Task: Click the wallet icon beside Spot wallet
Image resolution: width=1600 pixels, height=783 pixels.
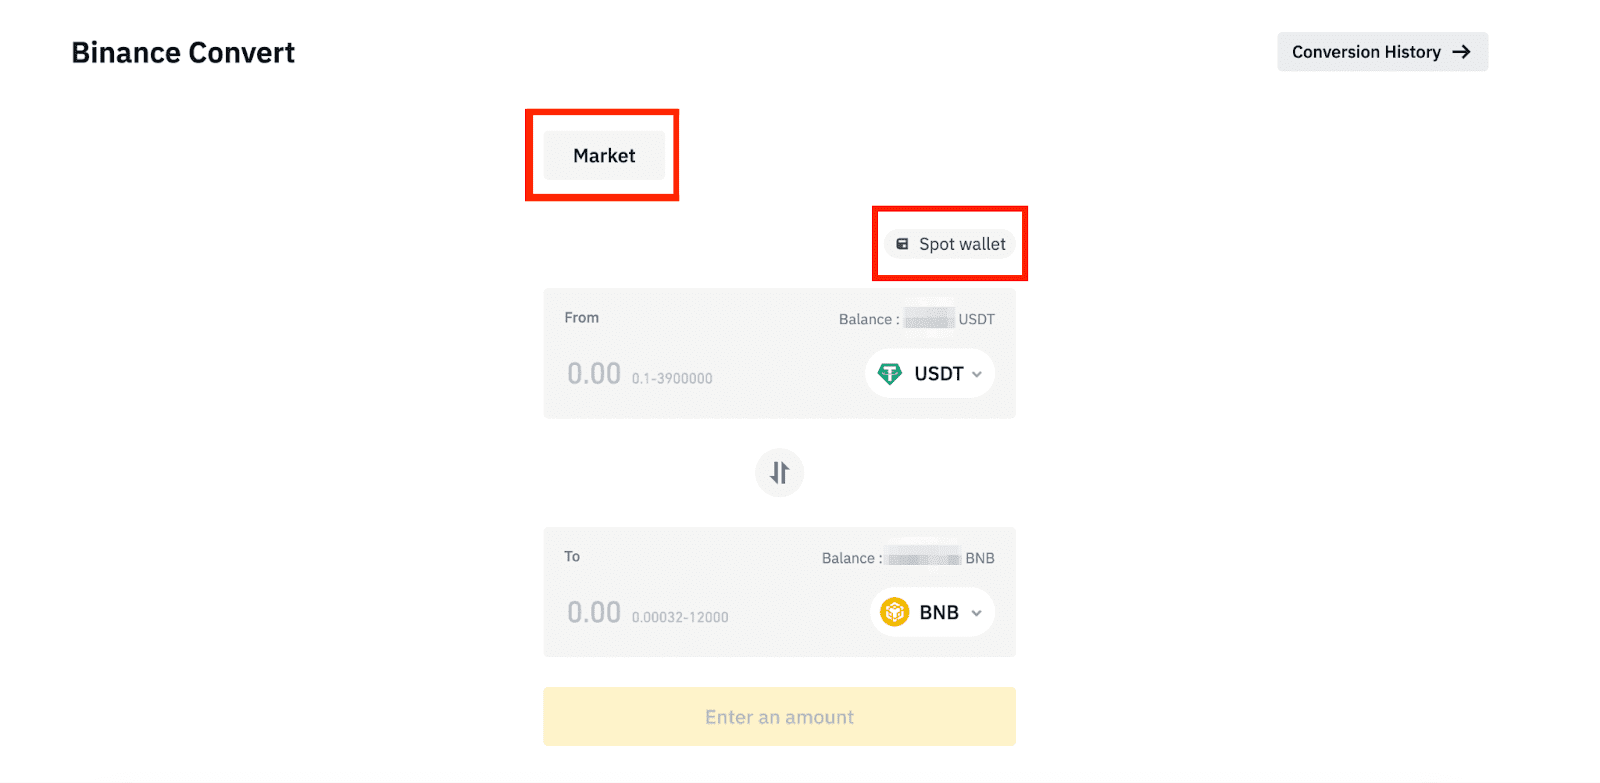Action: pyautogui.click(x=902, y=244)
